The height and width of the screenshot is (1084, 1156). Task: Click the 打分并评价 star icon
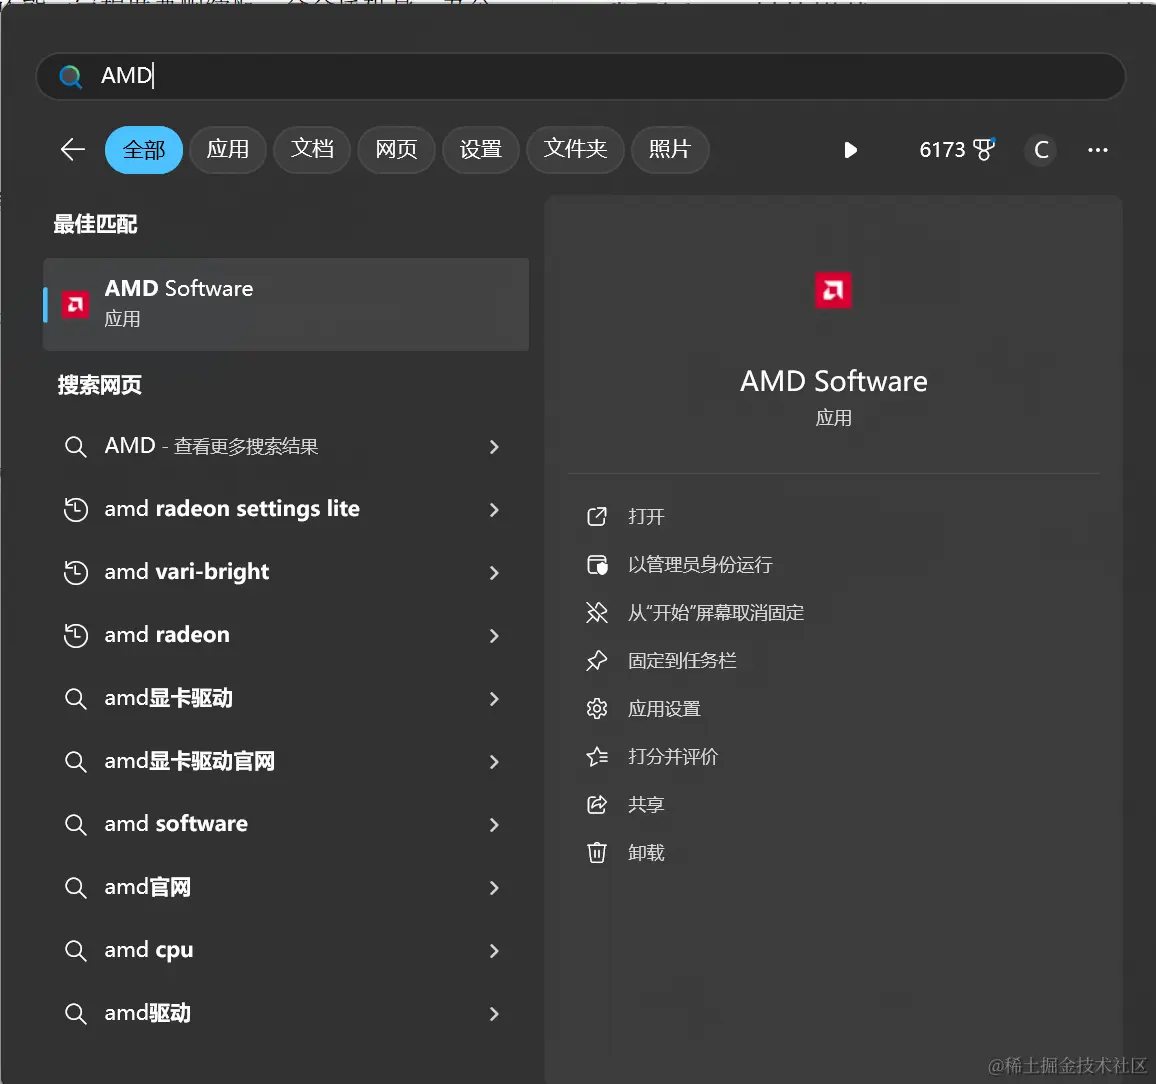[597, 756]
